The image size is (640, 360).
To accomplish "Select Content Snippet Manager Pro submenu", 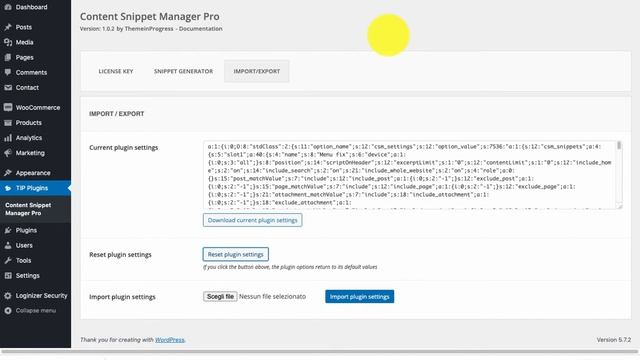I will point(28,209).
